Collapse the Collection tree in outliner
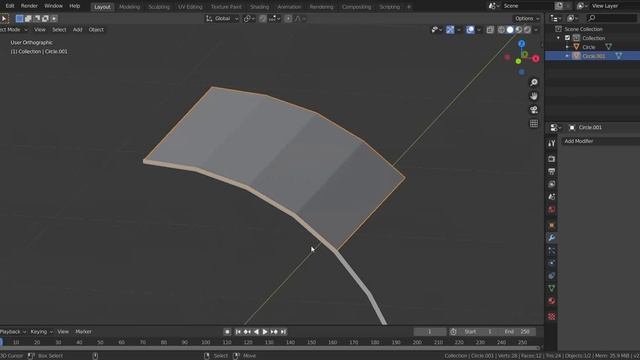This screenshot has width=640, height=360. point(558,38)
